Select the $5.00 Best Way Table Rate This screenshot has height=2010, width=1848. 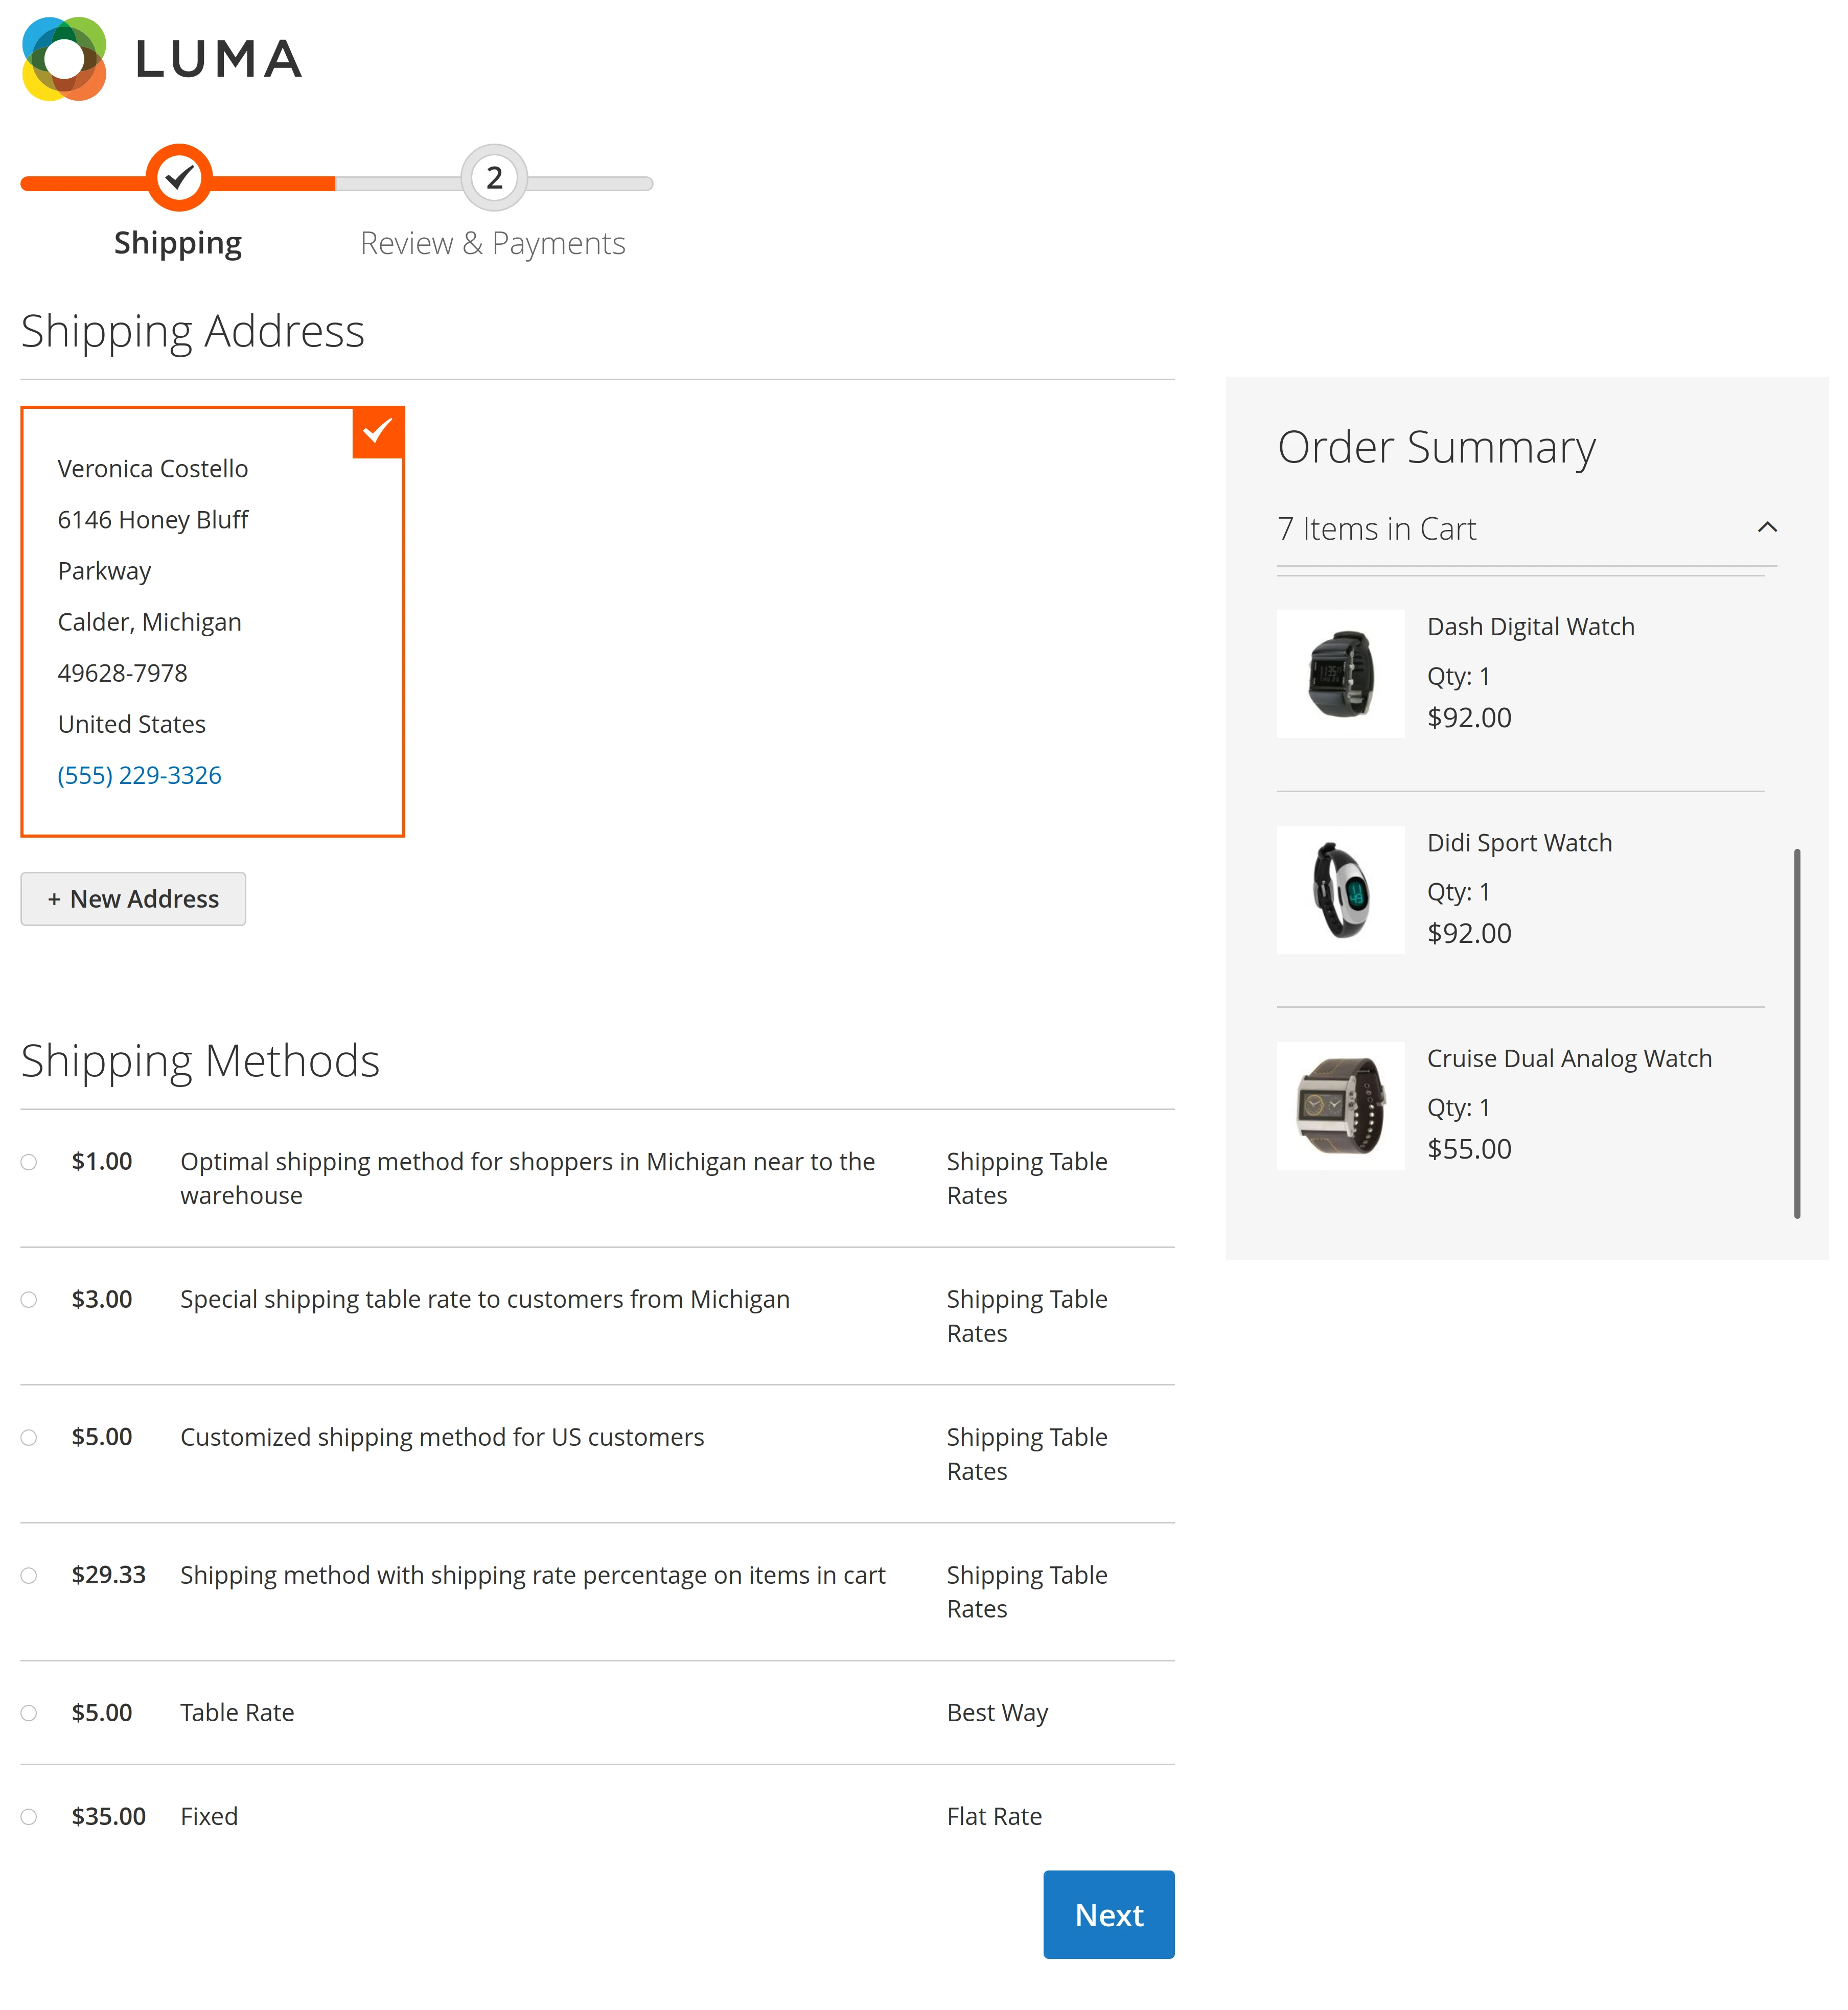29,1712
